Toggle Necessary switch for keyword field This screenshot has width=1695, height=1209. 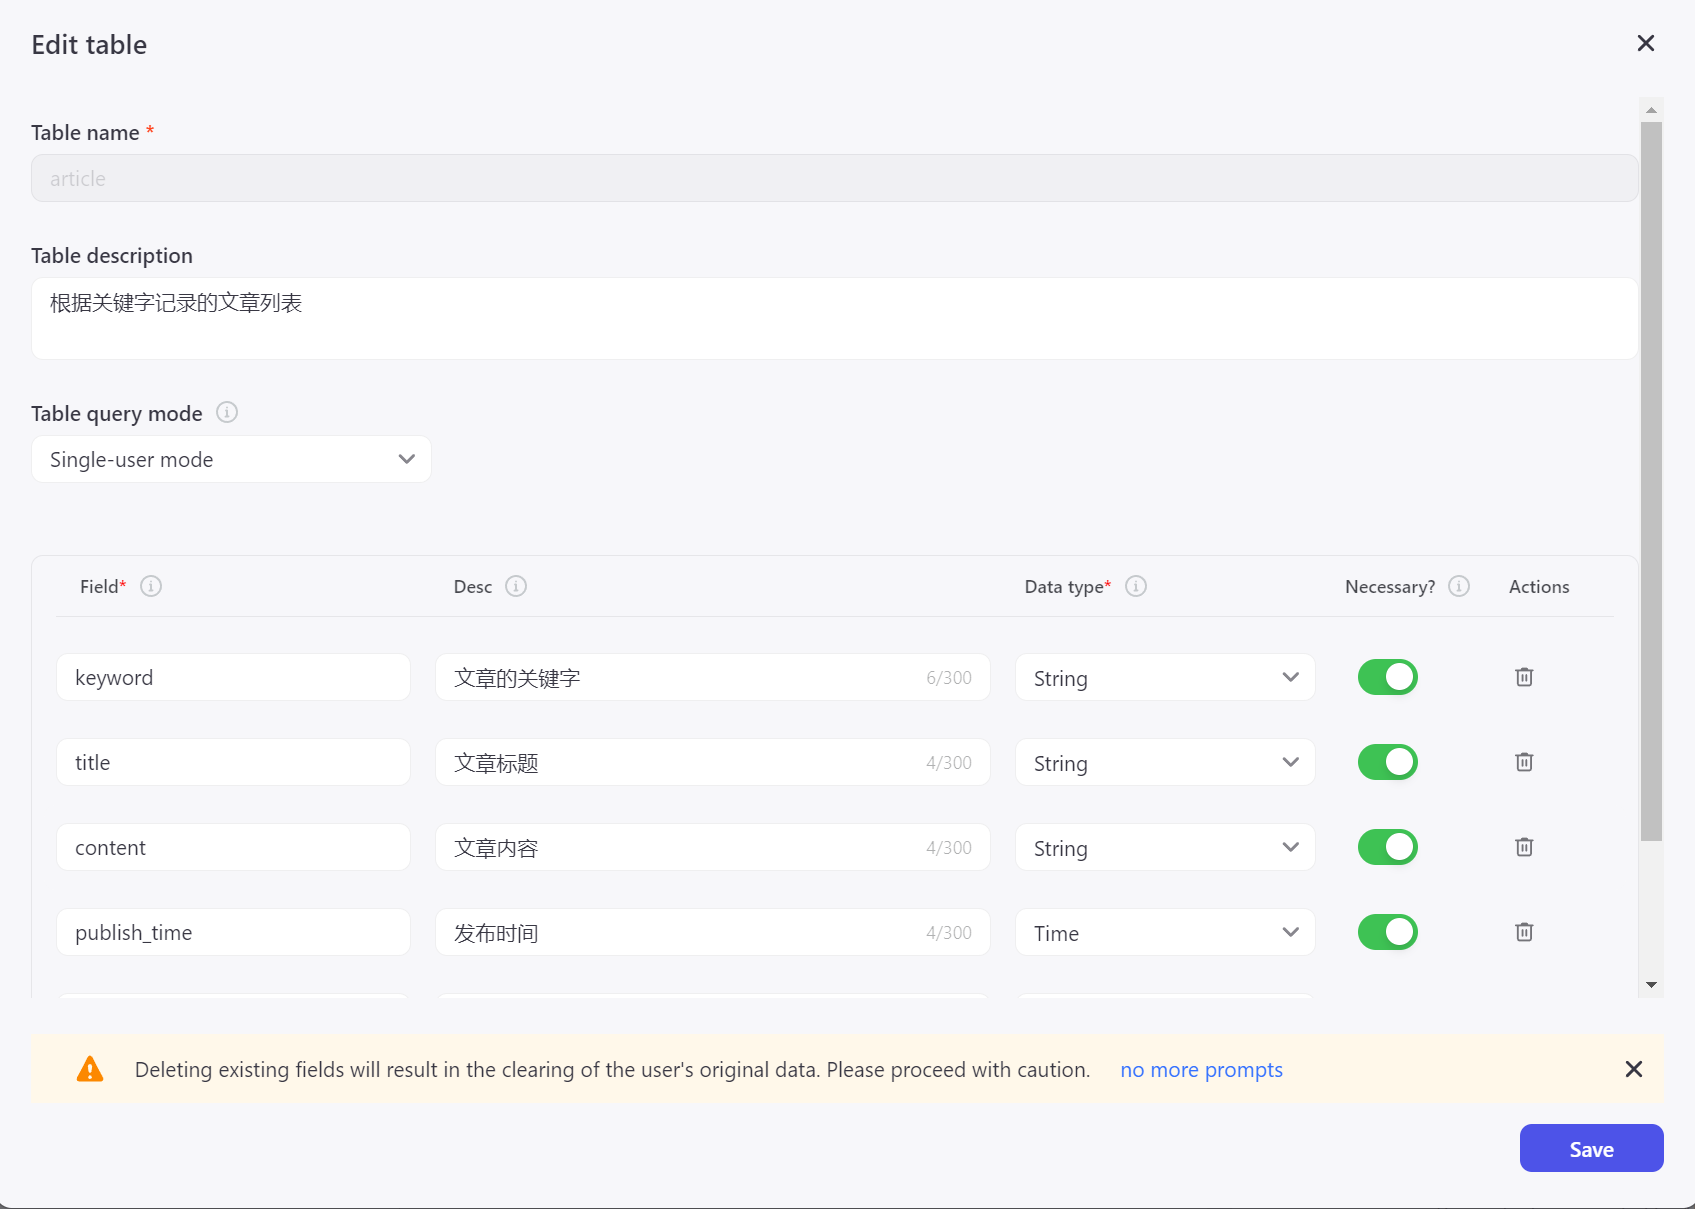point(1387,677)
